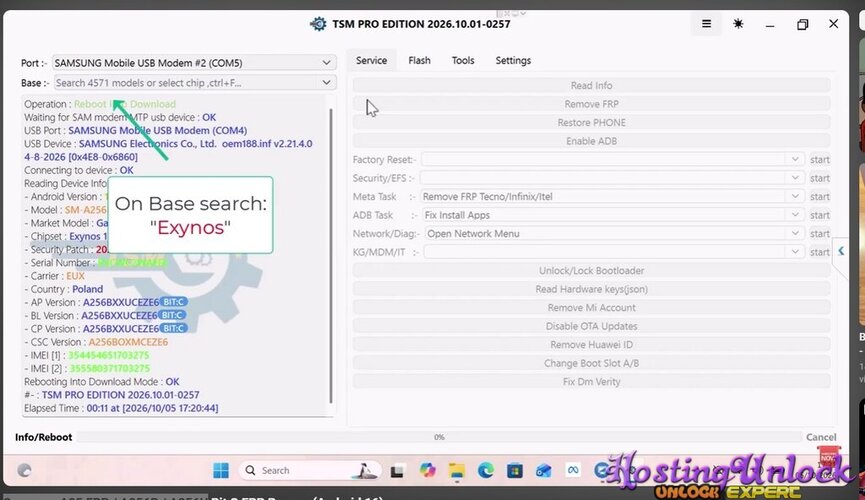This screenshot has width=865, height=500.
Task: Open the Settings tab
Action: click(513, 60)
